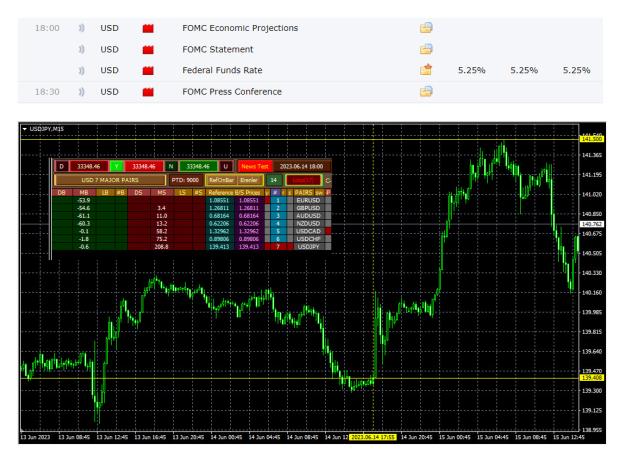The height and width of the screenshot is (463, 625).
Task: Click the 206.8 MS value for USDJPY
Action: (161, 247)
